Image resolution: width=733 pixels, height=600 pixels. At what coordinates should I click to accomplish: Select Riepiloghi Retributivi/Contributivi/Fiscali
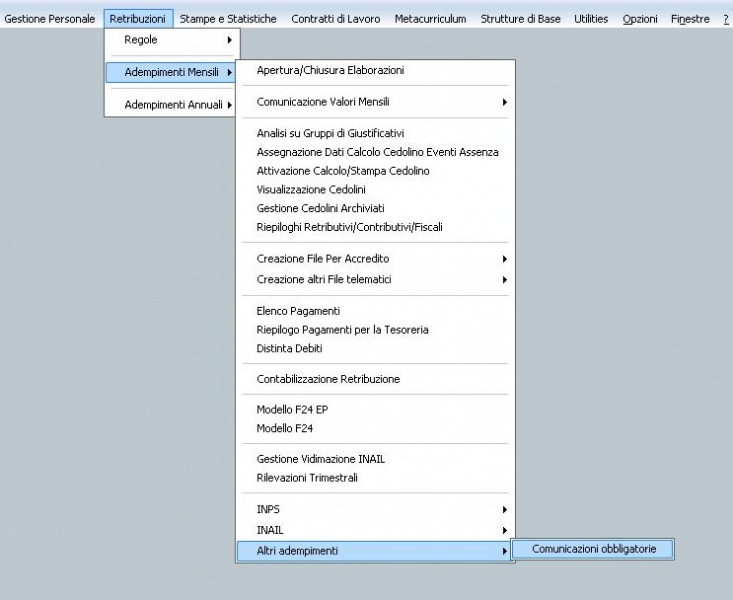(x=375, y=227)
